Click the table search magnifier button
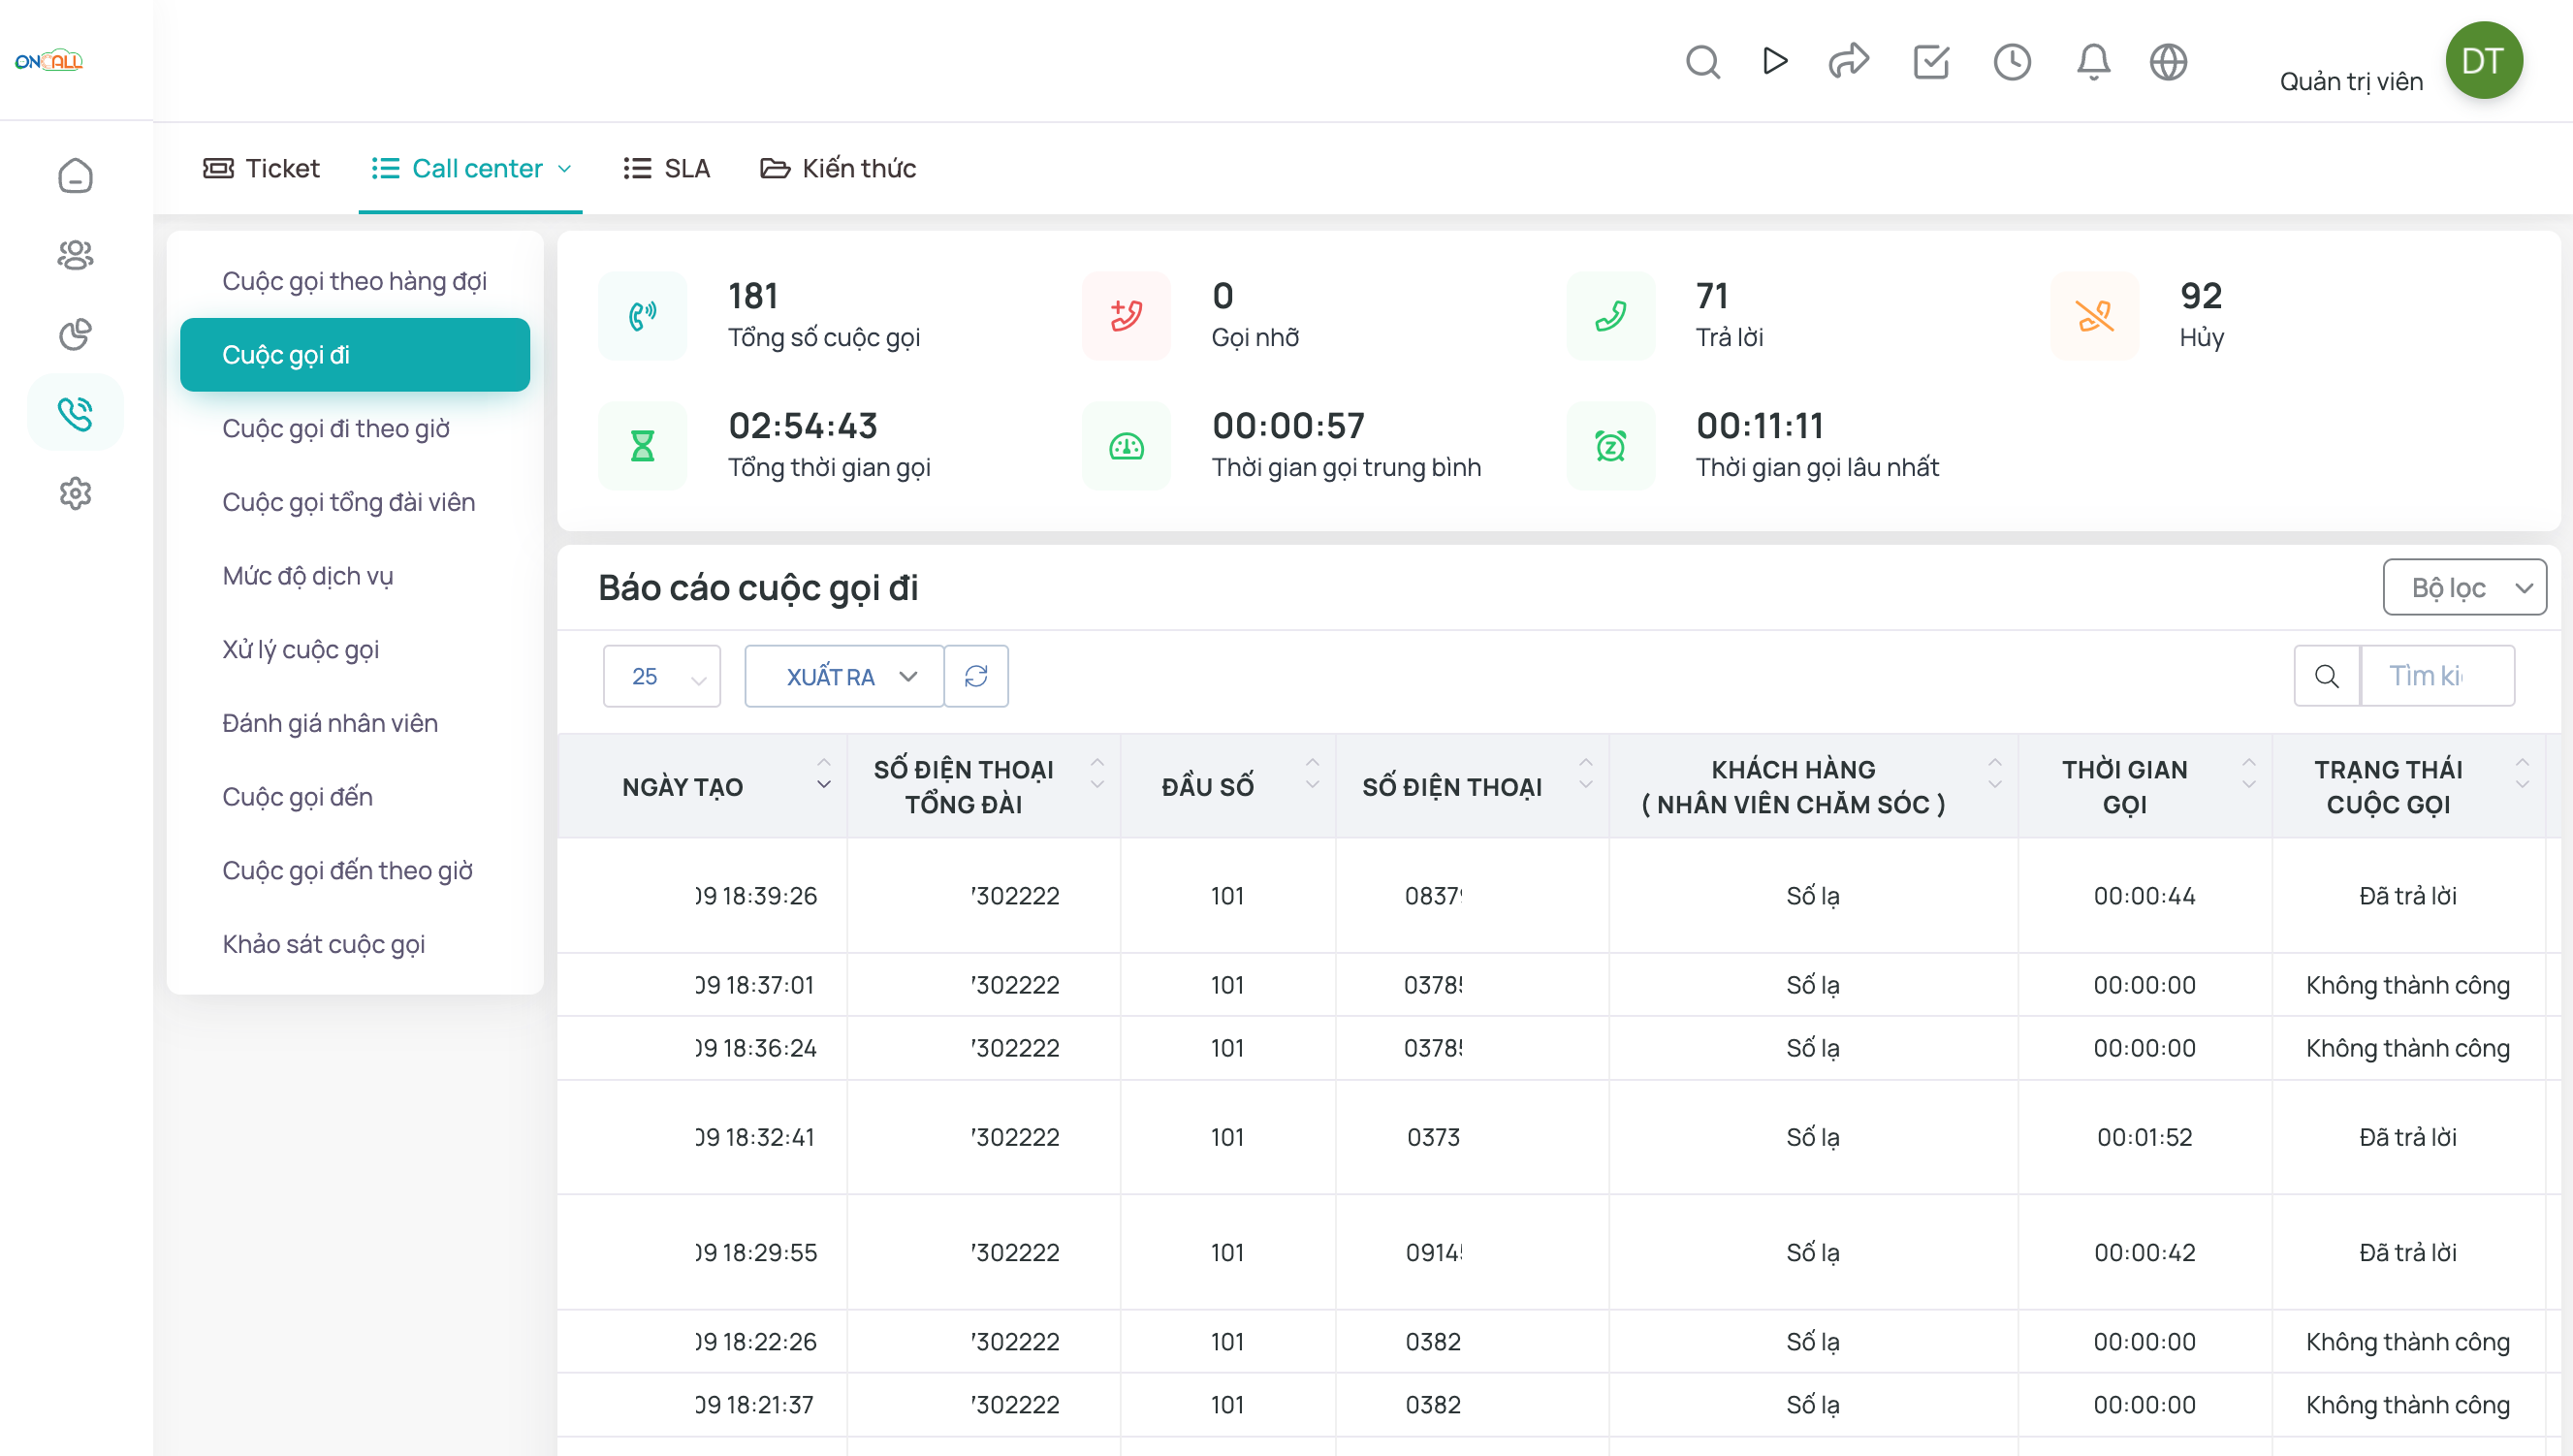 click(x=2326, y=676)
